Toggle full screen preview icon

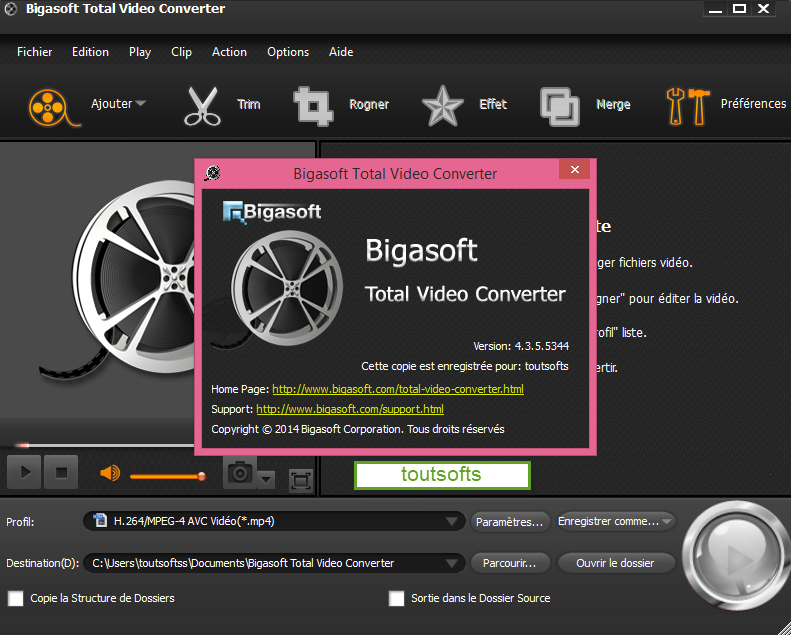pos(301,480)
